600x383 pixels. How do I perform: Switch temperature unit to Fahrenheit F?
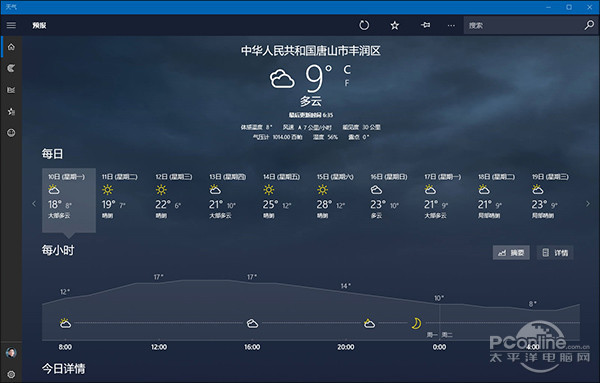coord(347,83)
